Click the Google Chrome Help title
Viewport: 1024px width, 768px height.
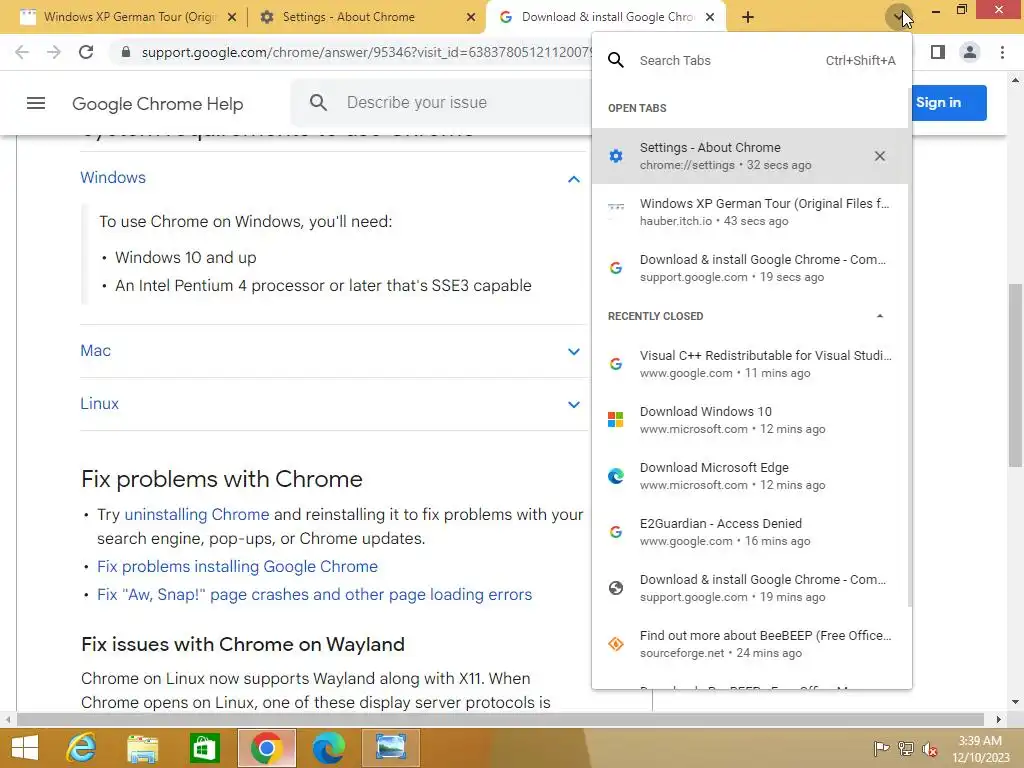pyautogui.click(x=157, y=104)
